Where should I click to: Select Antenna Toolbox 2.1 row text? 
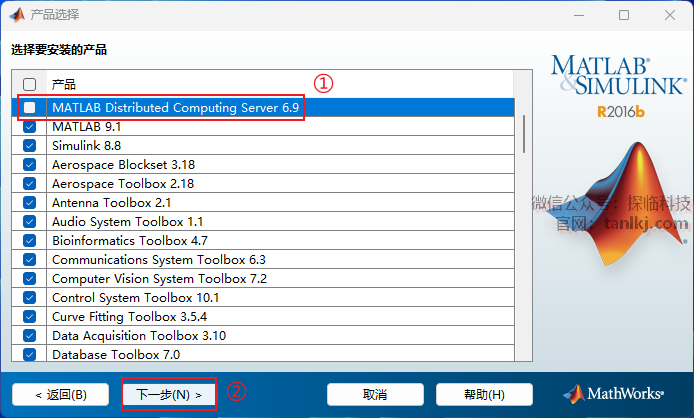click(x=112, y=203)
